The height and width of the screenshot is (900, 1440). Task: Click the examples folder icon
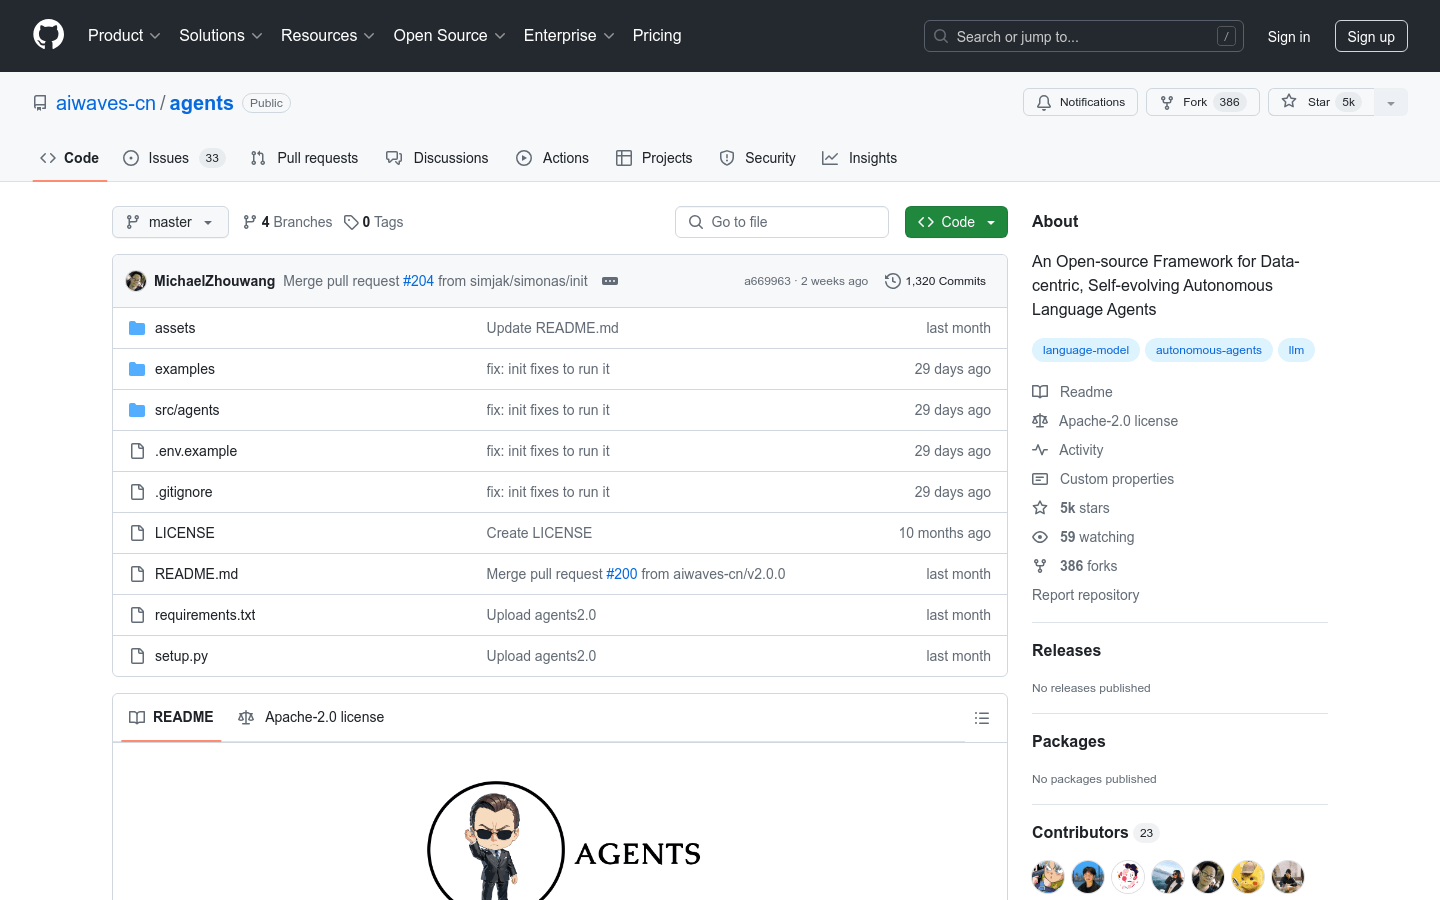pos(137,369)
